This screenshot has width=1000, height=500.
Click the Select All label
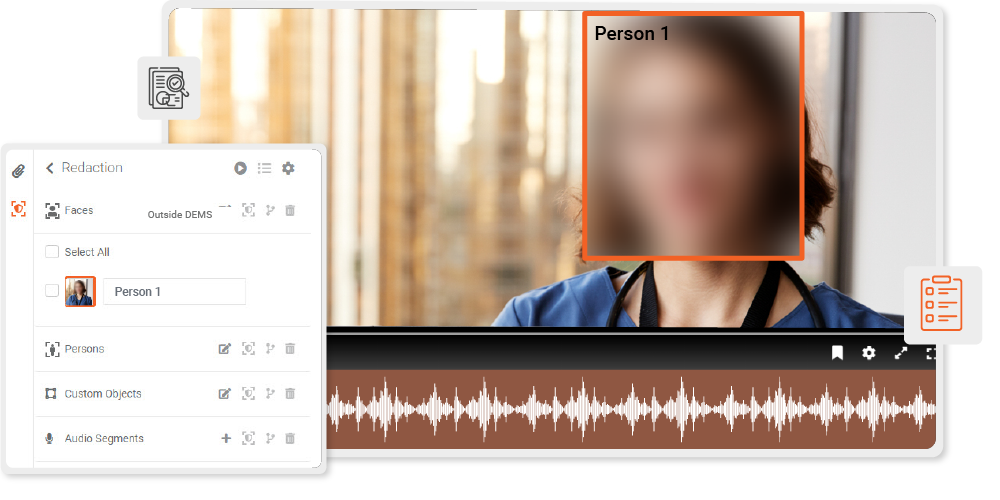click(x=87, y=252)
